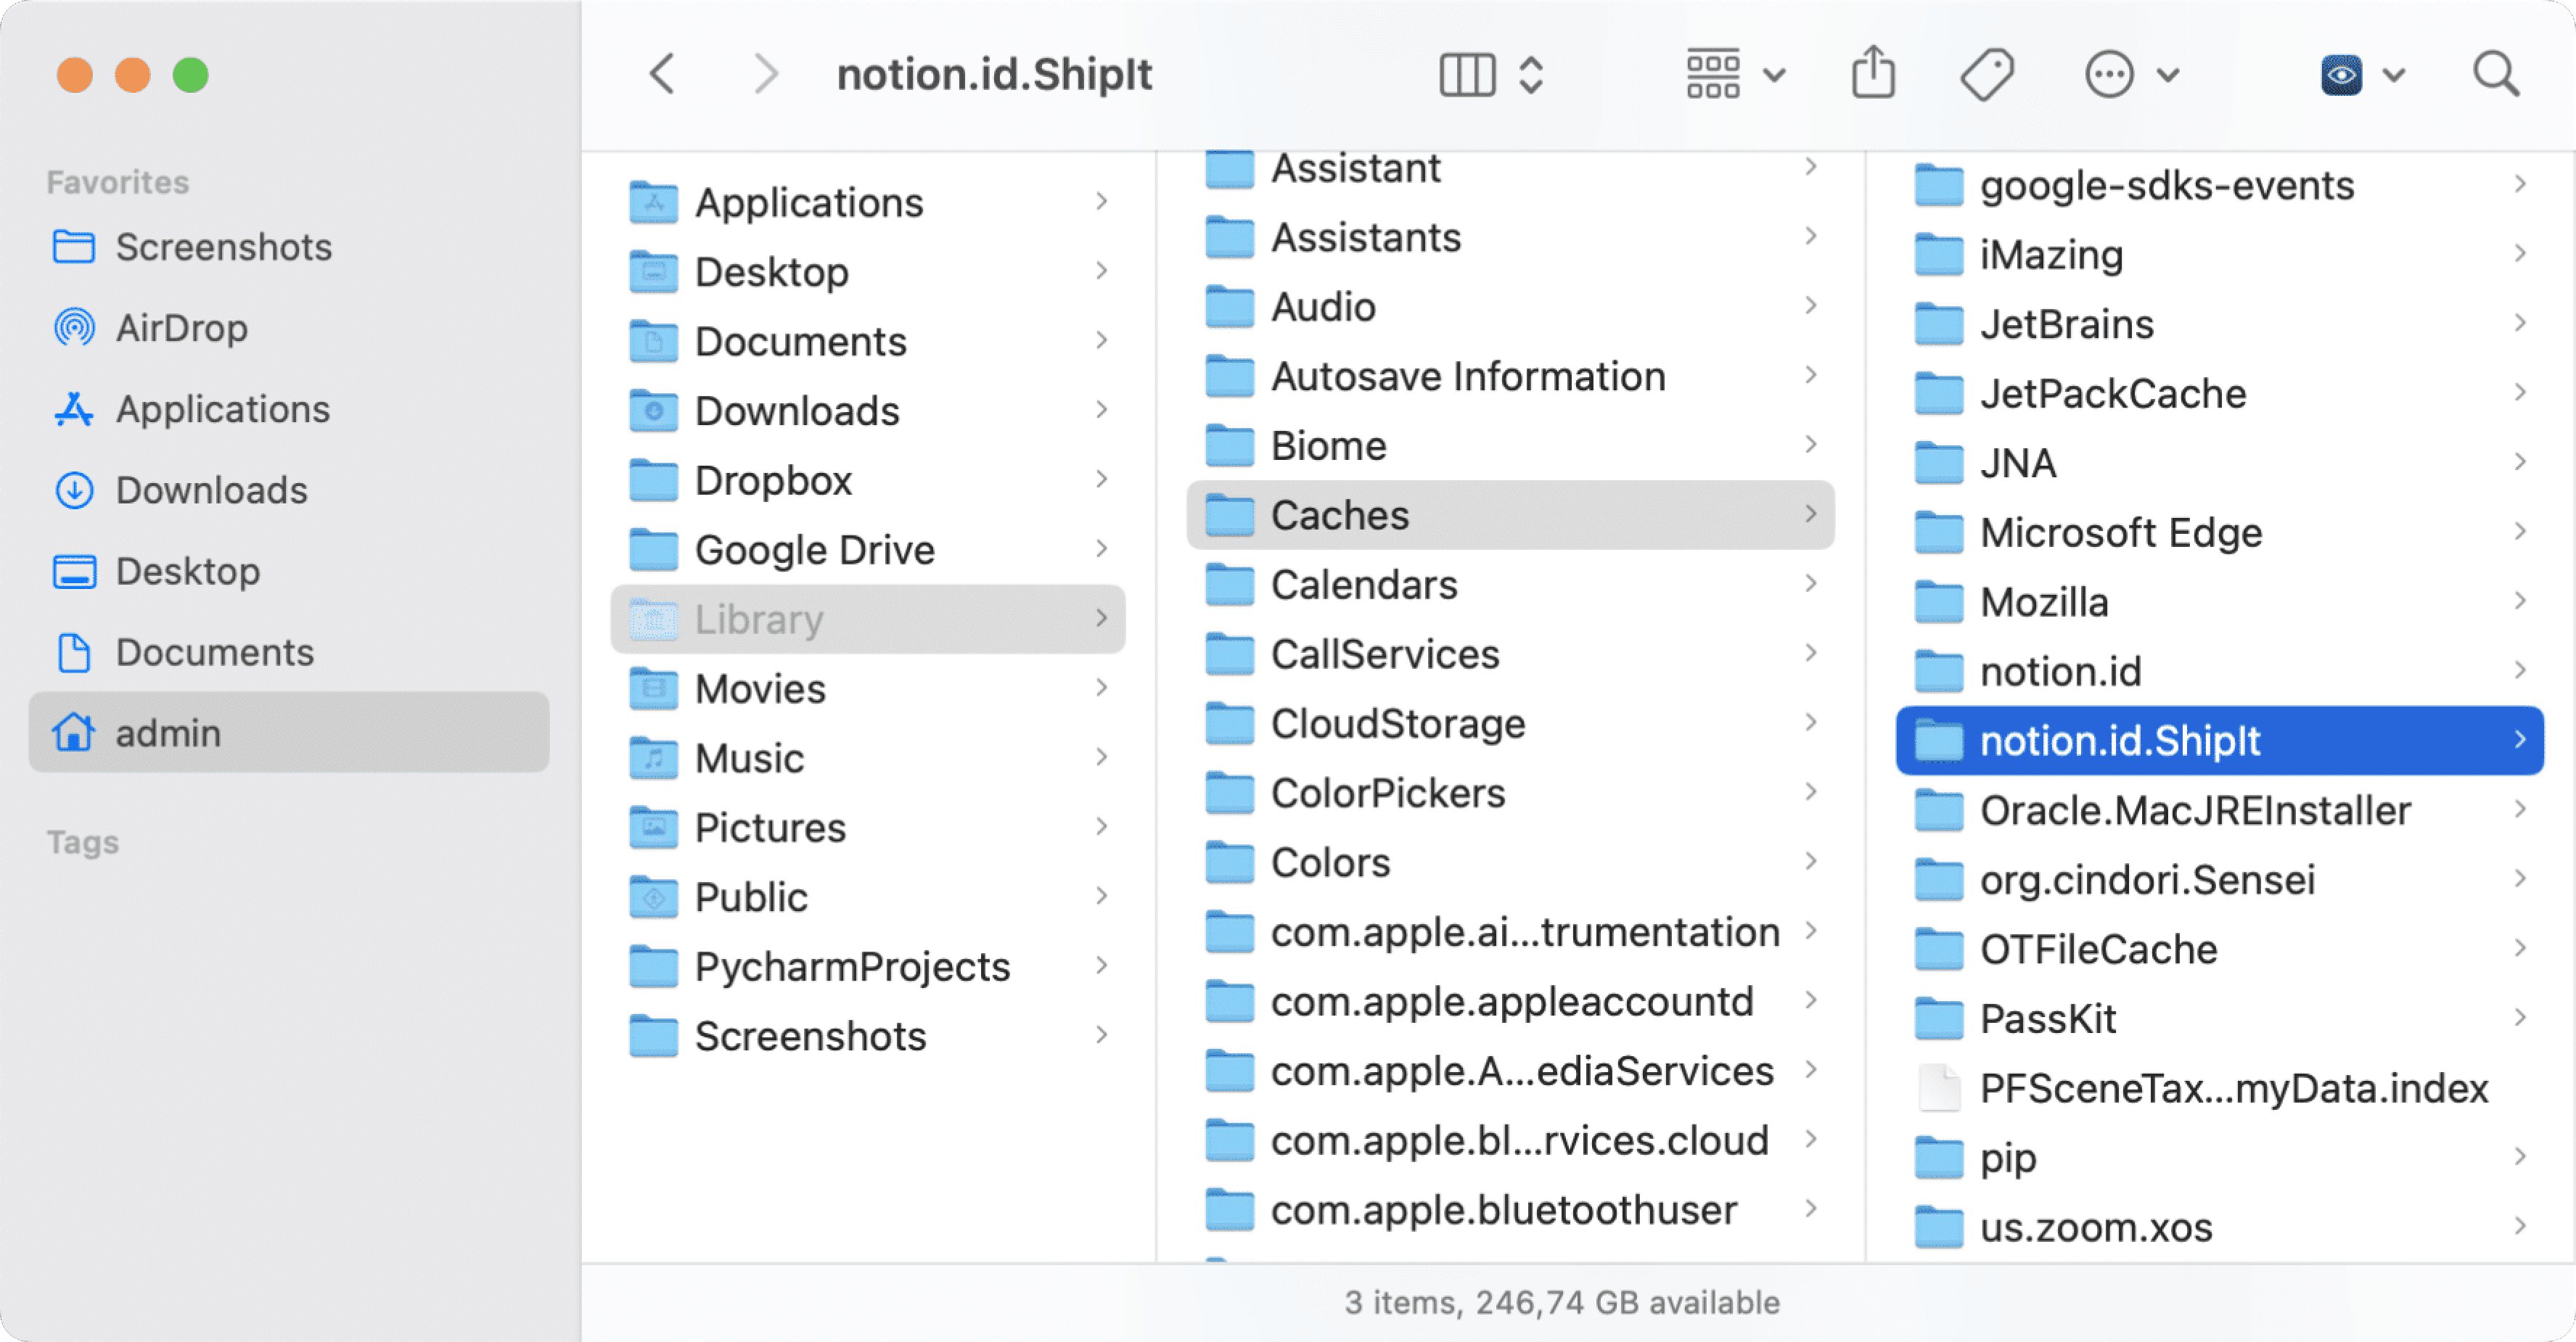Open Applications from the Favorites sidebar
Screen dimensions: 2576x1342
(x=222, y=408)
